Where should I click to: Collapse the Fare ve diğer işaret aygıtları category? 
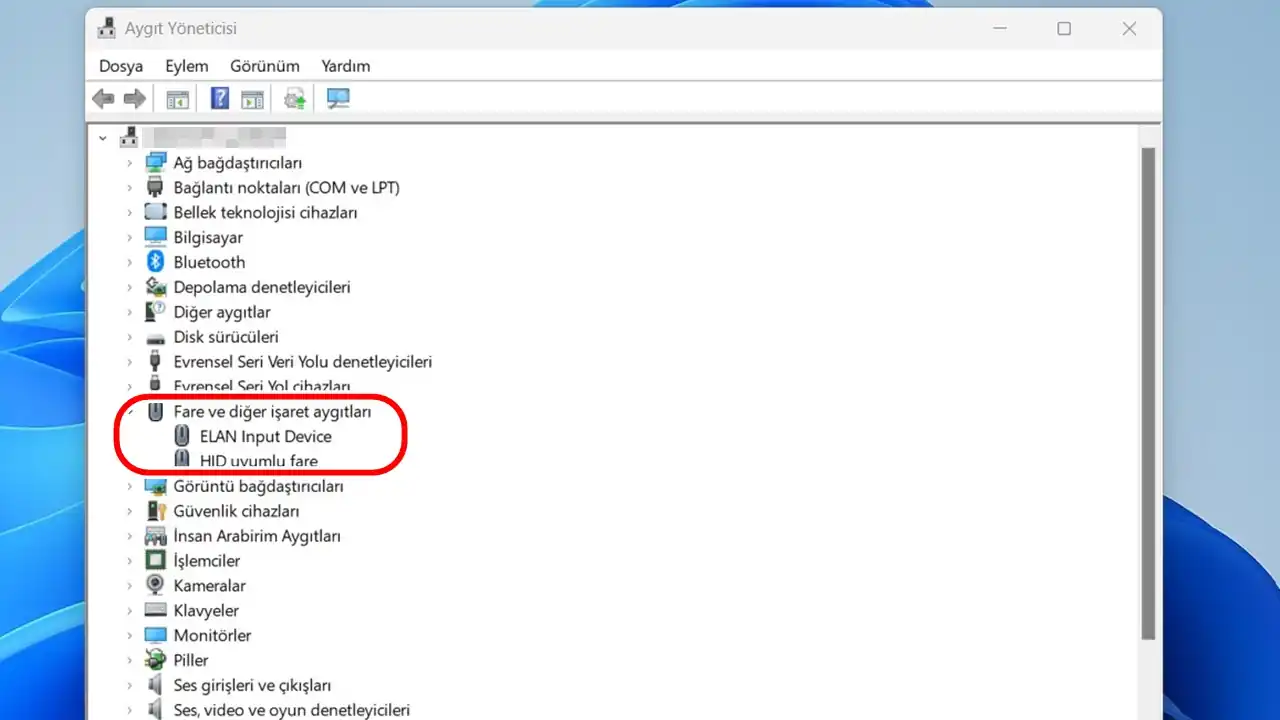click(132, 411)
